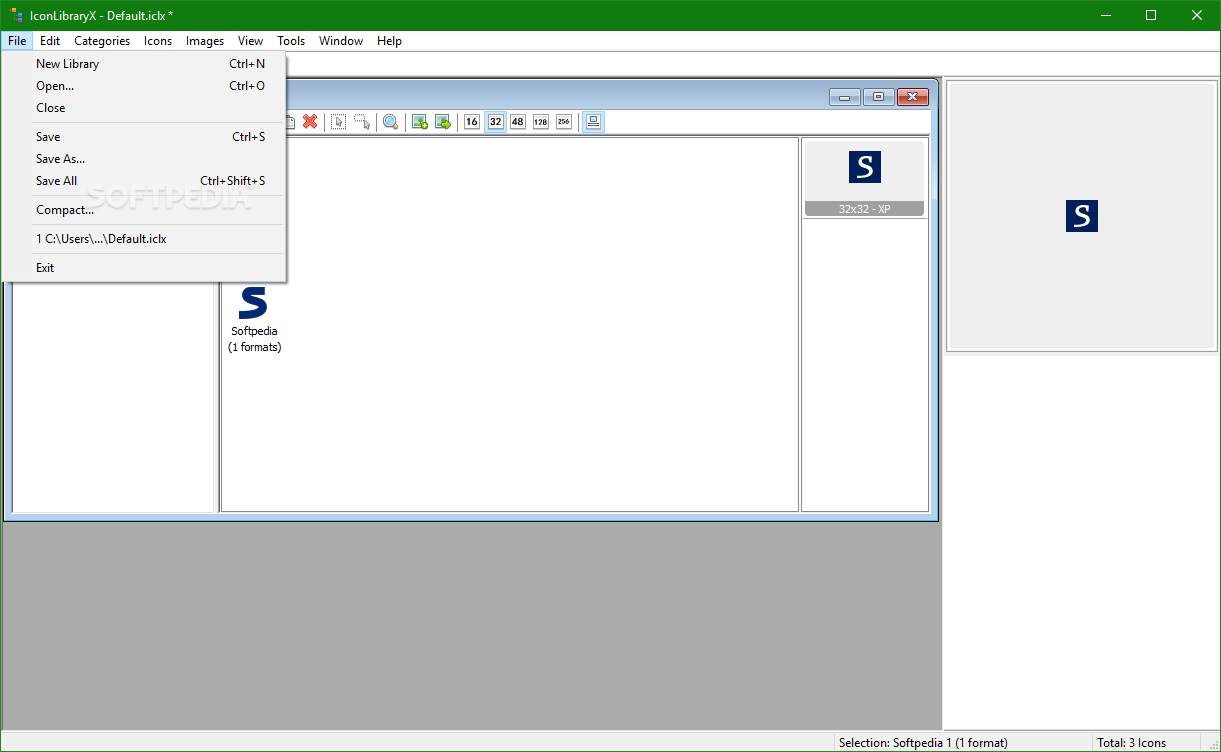Click the magnifier search icon
The height and width of the screenshot is (752, 1221).
(x=391, y=121)
